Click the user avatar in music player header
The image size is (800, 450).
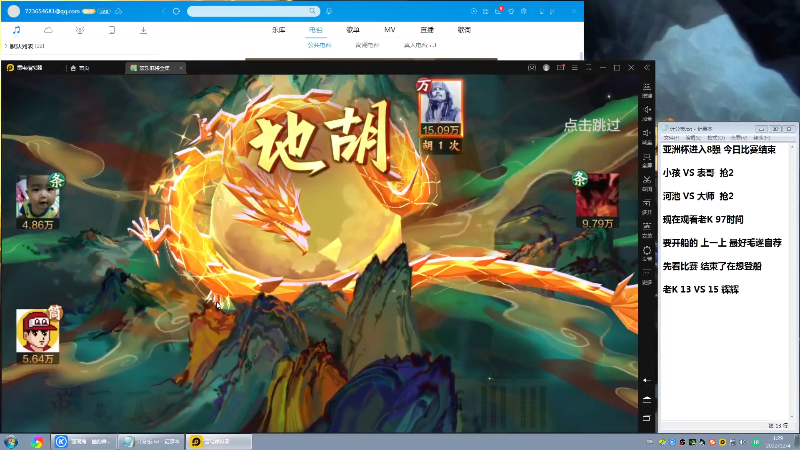[x=14, y=11]
